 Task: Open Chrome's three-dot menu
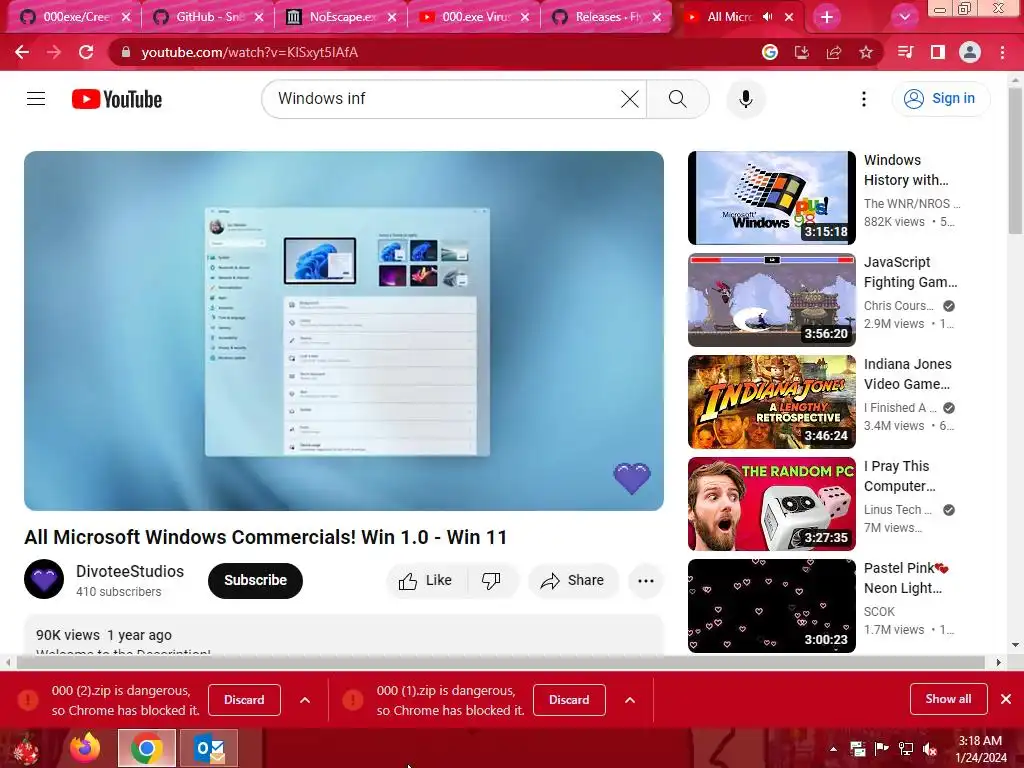click(1002, 52)
